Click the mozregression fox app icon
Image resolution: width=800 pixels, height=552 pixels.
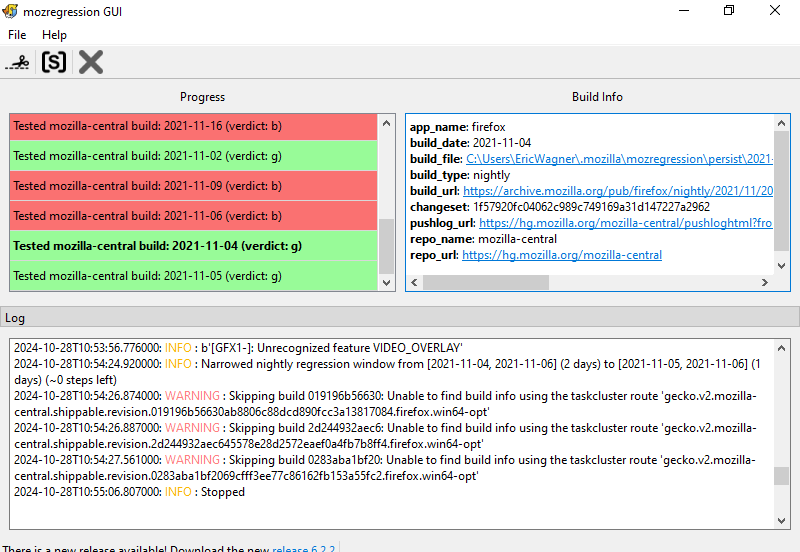10,11
